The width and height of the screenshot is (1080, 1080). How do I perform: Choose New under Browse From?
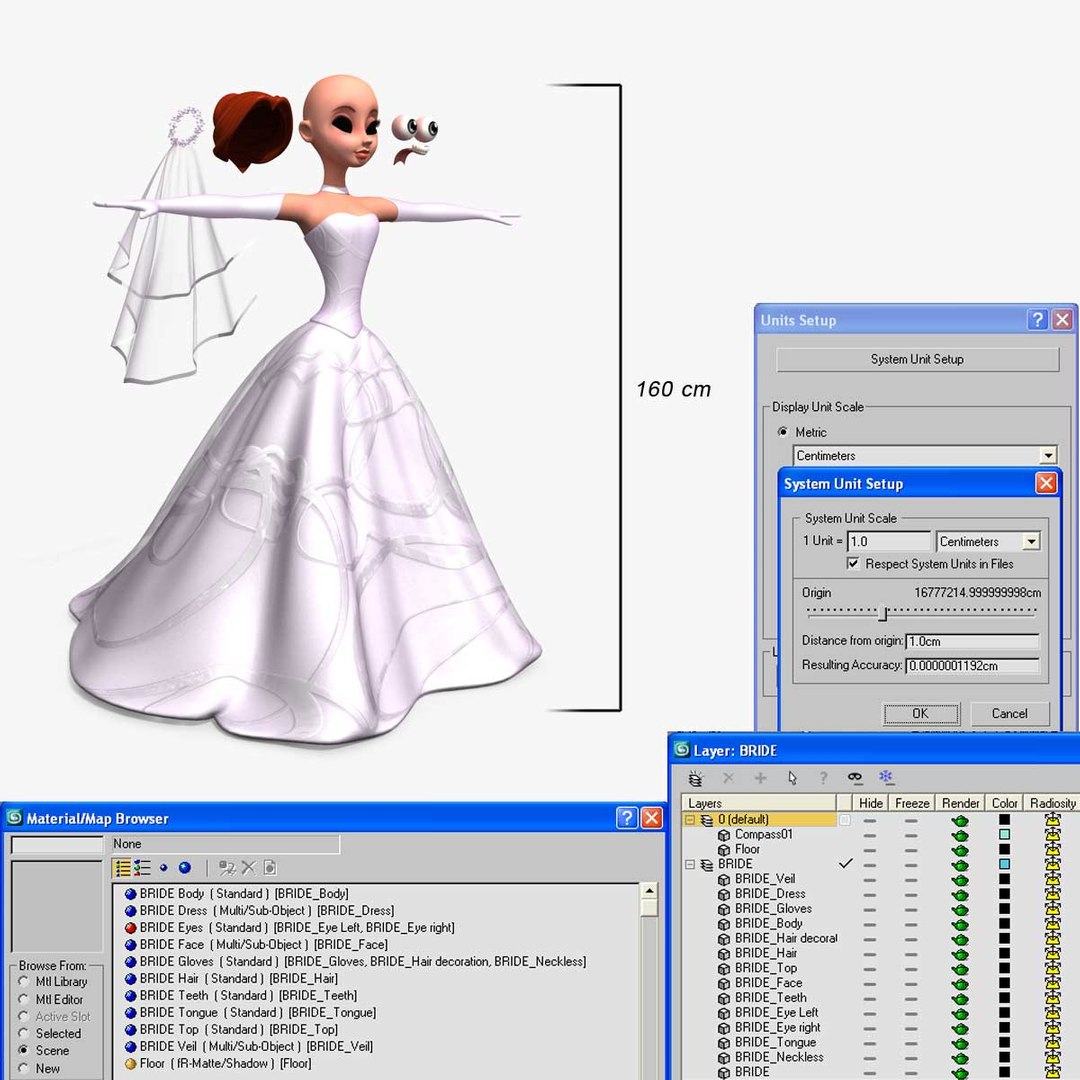25,1068
